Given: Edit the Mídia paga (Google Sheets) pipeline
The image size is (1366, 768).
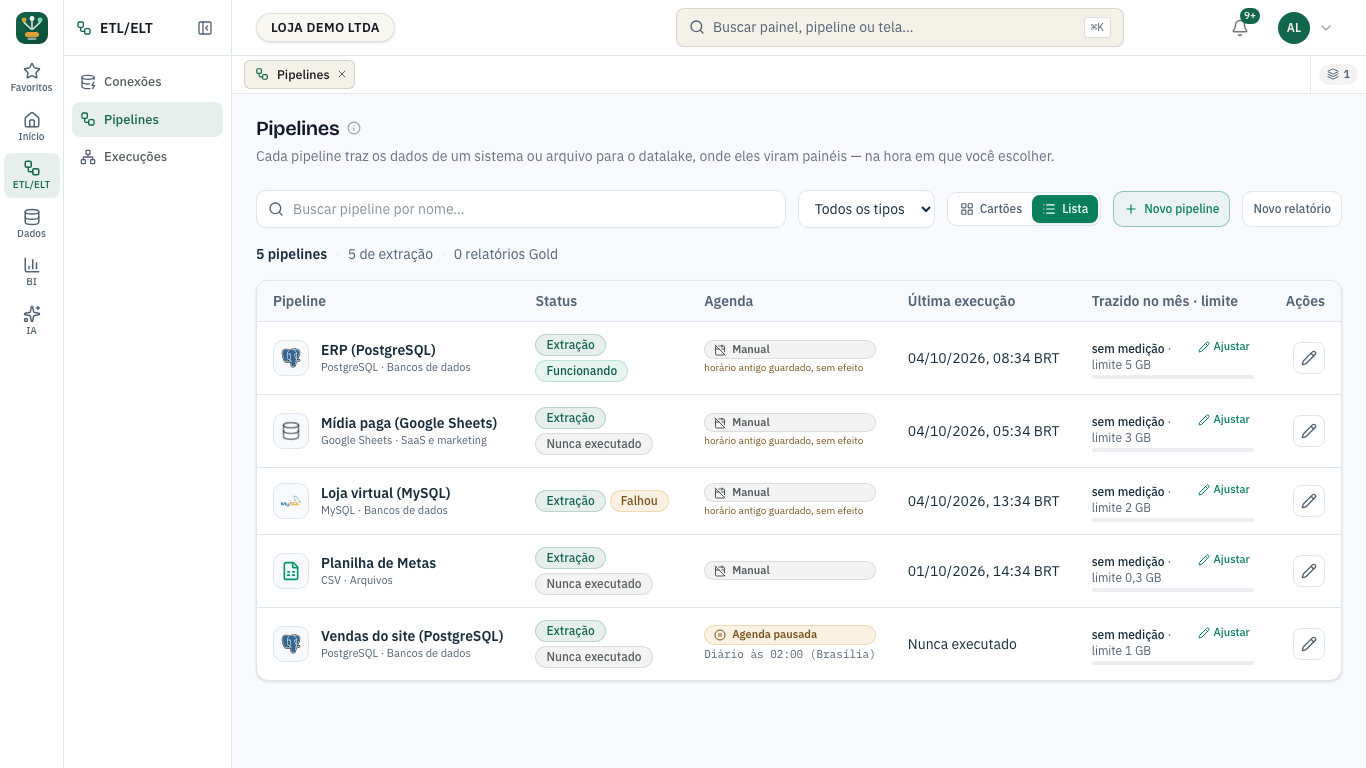Looking at the screenshot, I should 1309,431.
